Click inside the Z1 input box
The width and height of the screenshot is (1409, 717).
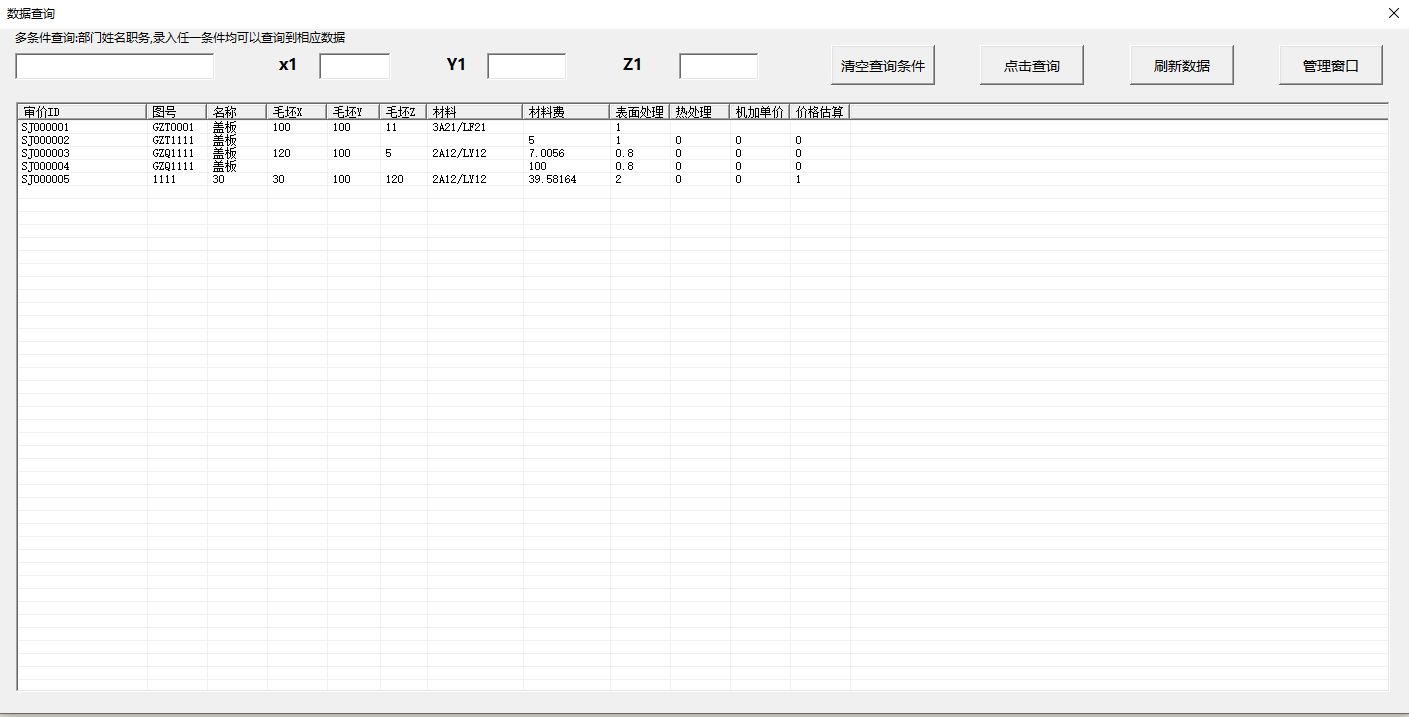718,66
